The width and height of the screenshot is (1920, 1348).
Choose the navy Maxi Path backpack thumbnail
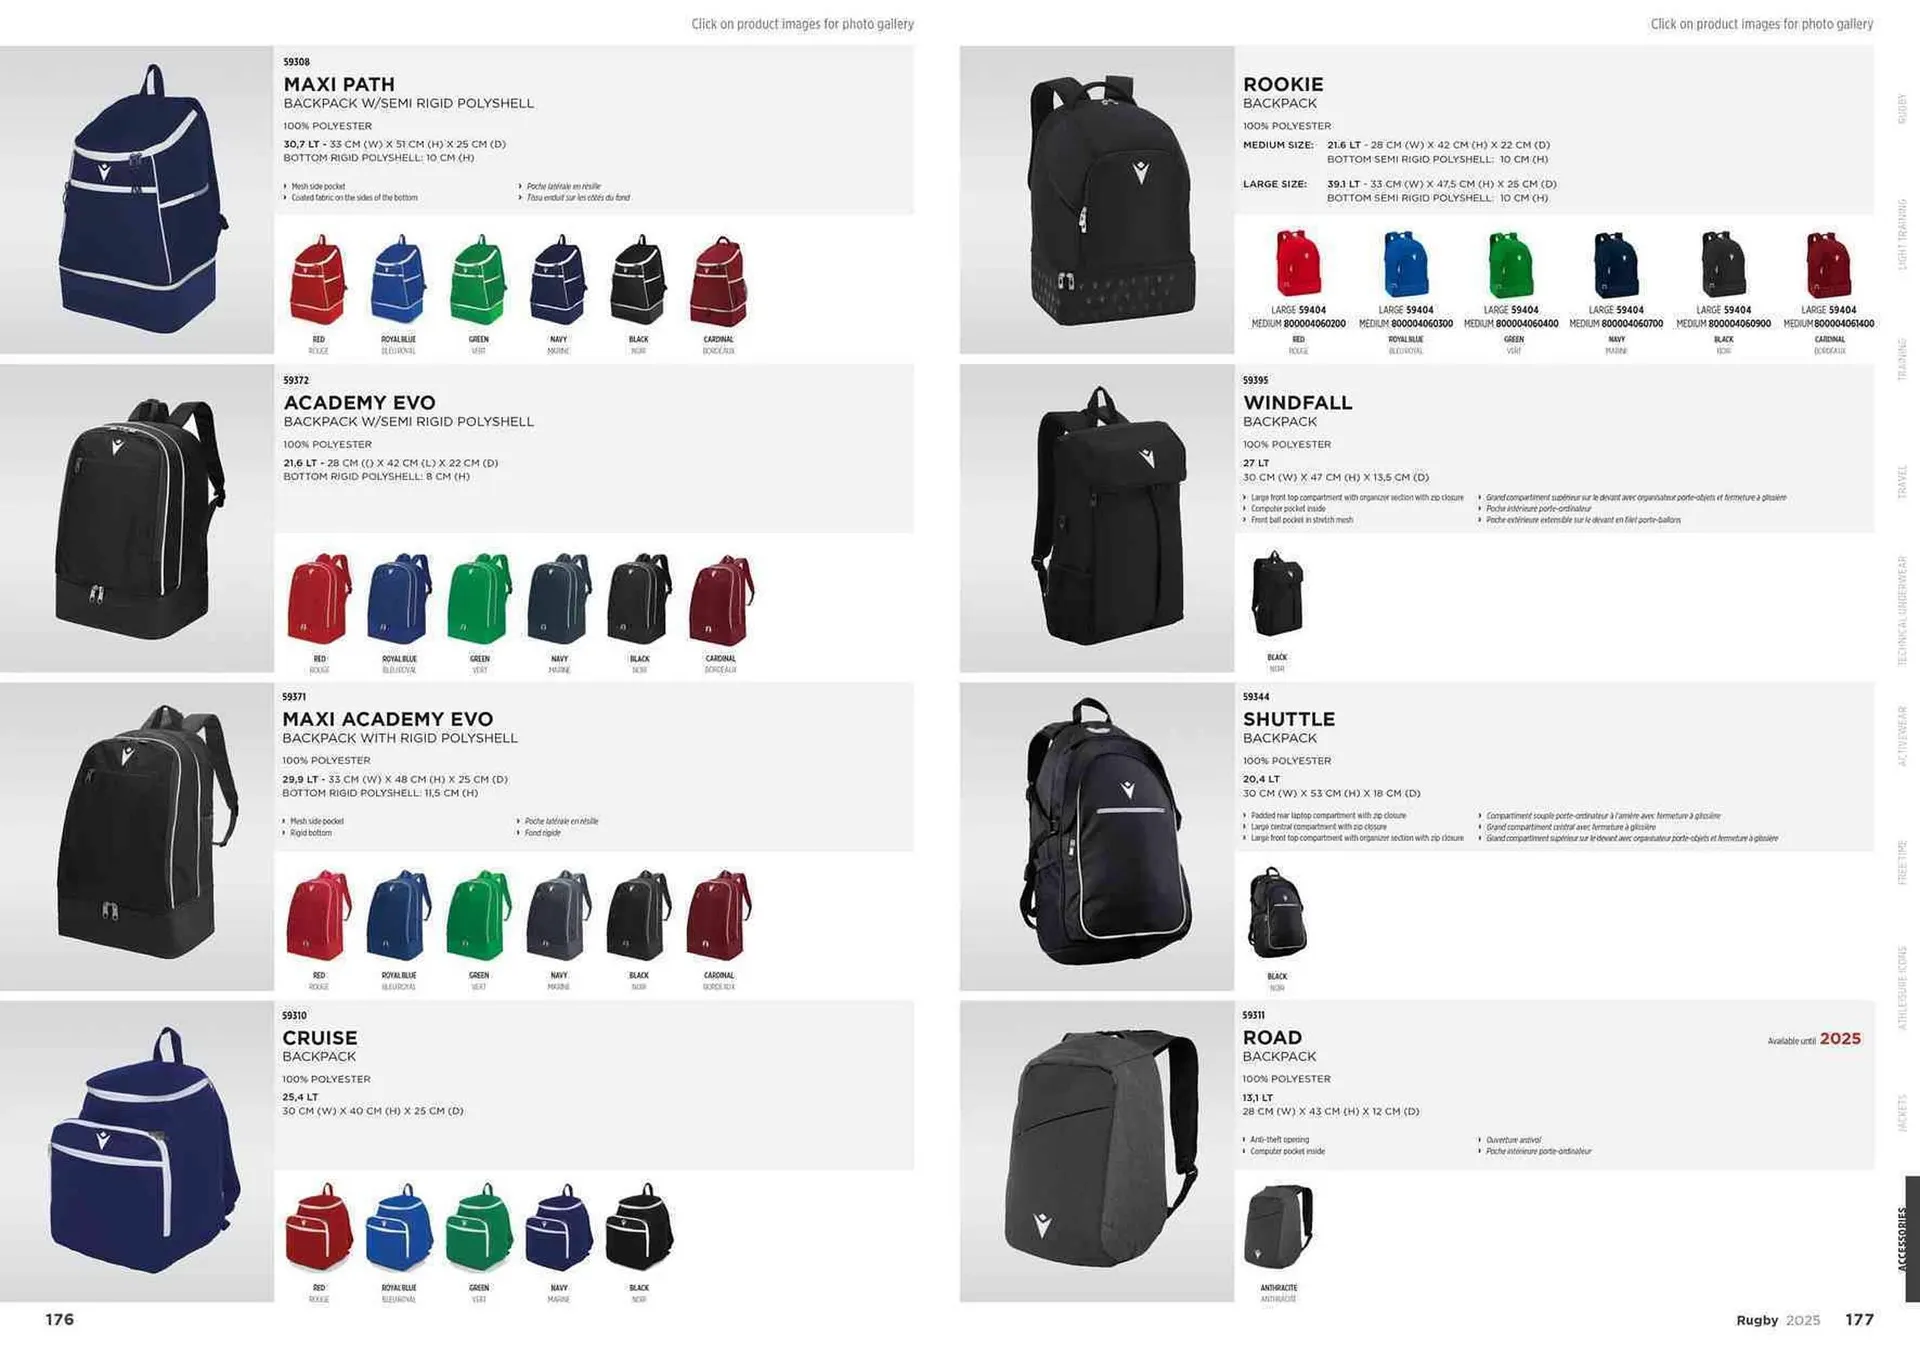558,280
